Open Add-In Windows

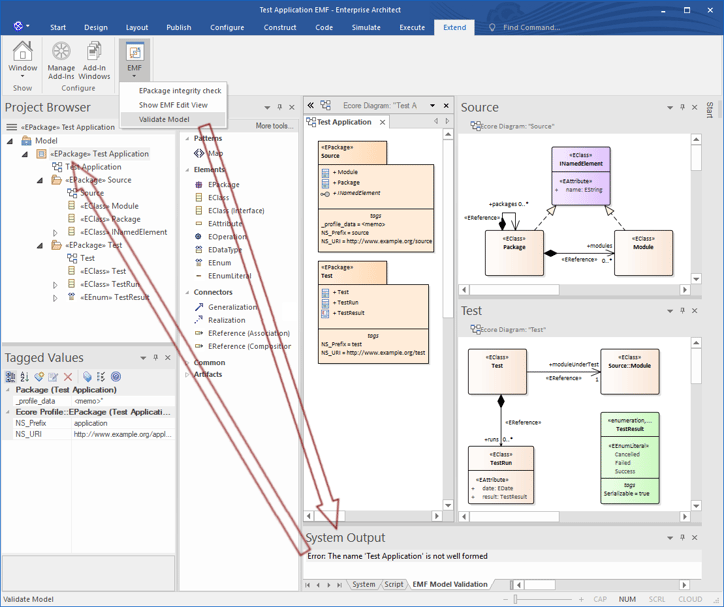tap(94, 59)
